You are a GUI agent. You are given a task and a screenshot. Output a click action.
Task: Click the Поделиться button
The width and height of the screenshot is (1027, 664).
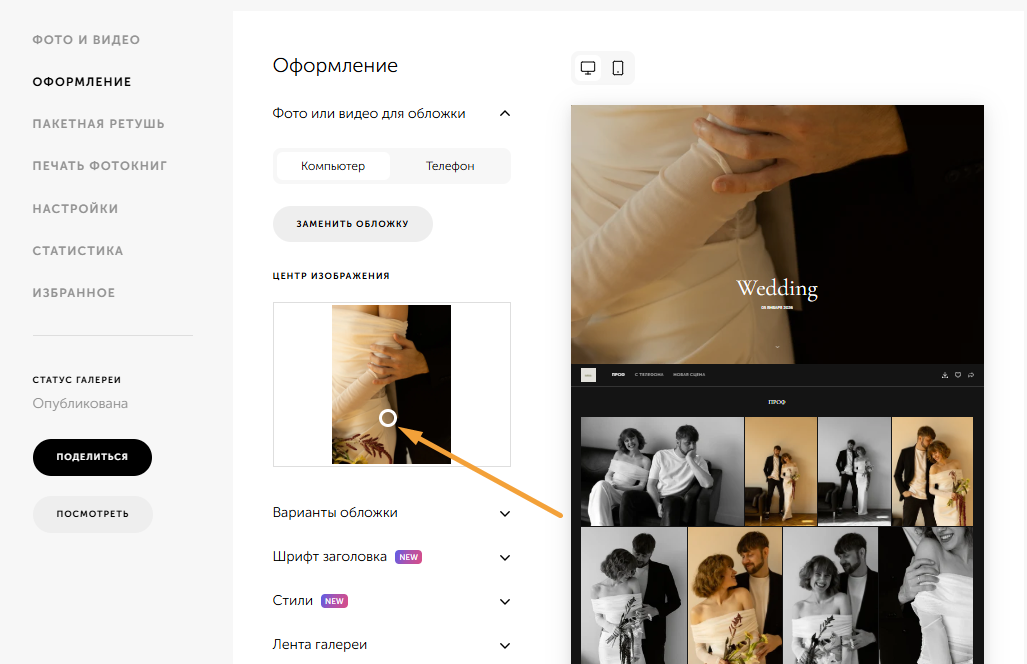click(x=92, y=457)
